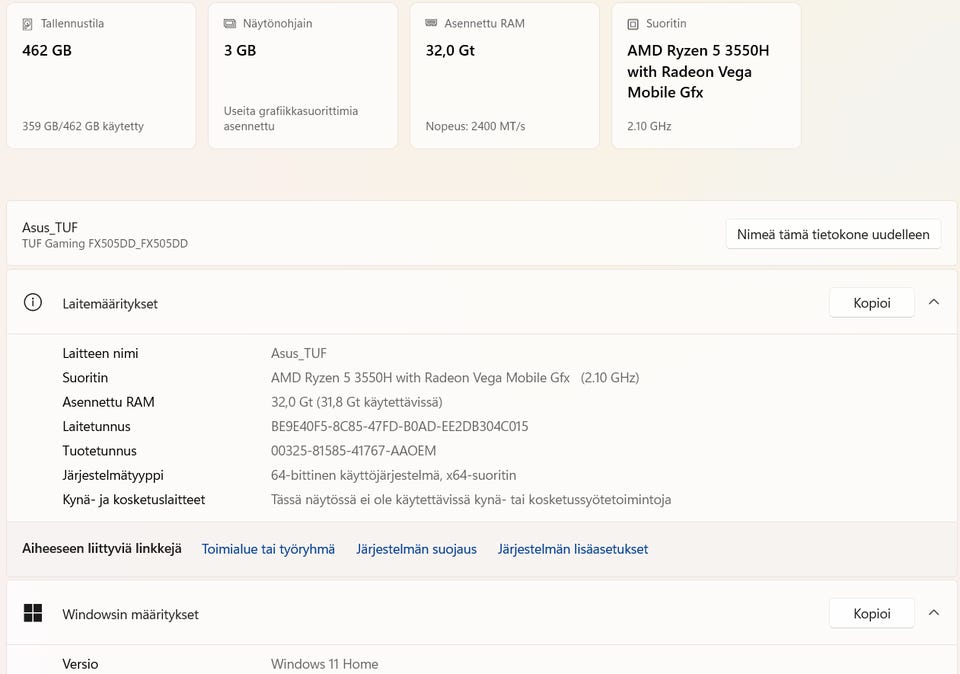Image resolution: width=960 pixels, height=674 pixels.
Task: Click the info icon beside Laitemääritykset
Action: [33, 303]
